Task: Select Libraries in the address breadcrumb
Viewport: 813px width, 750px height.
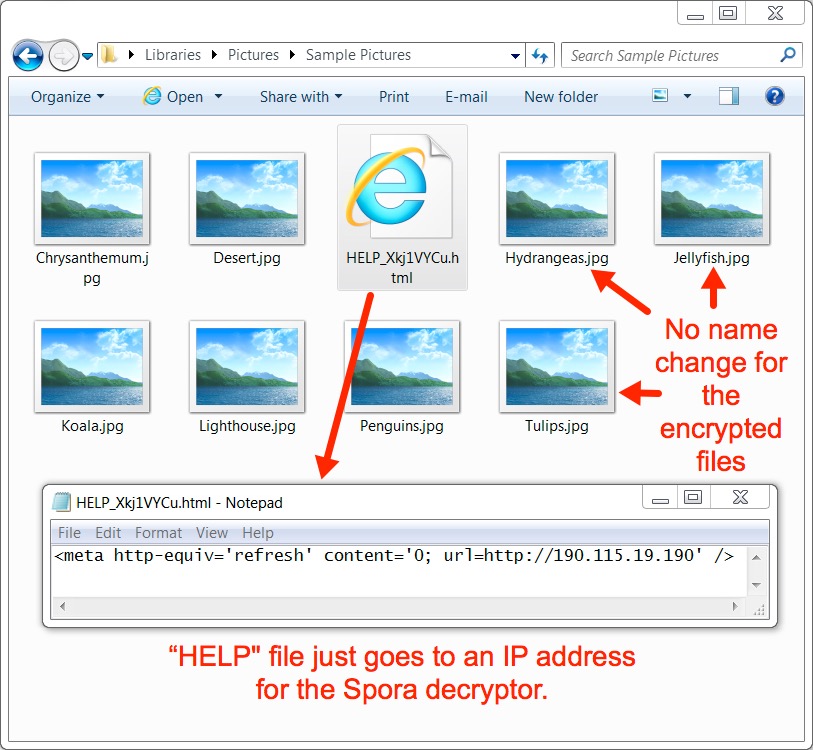Action: click(x=173, y=55)
